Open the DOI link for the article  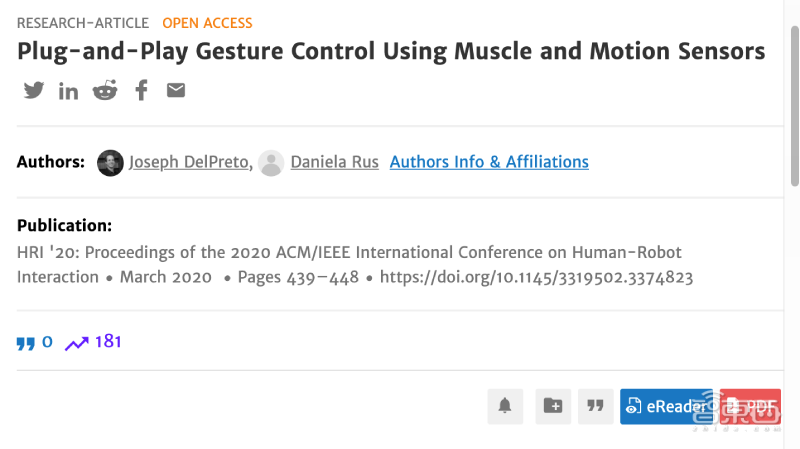pyautogui.click(x=536, y=277)
